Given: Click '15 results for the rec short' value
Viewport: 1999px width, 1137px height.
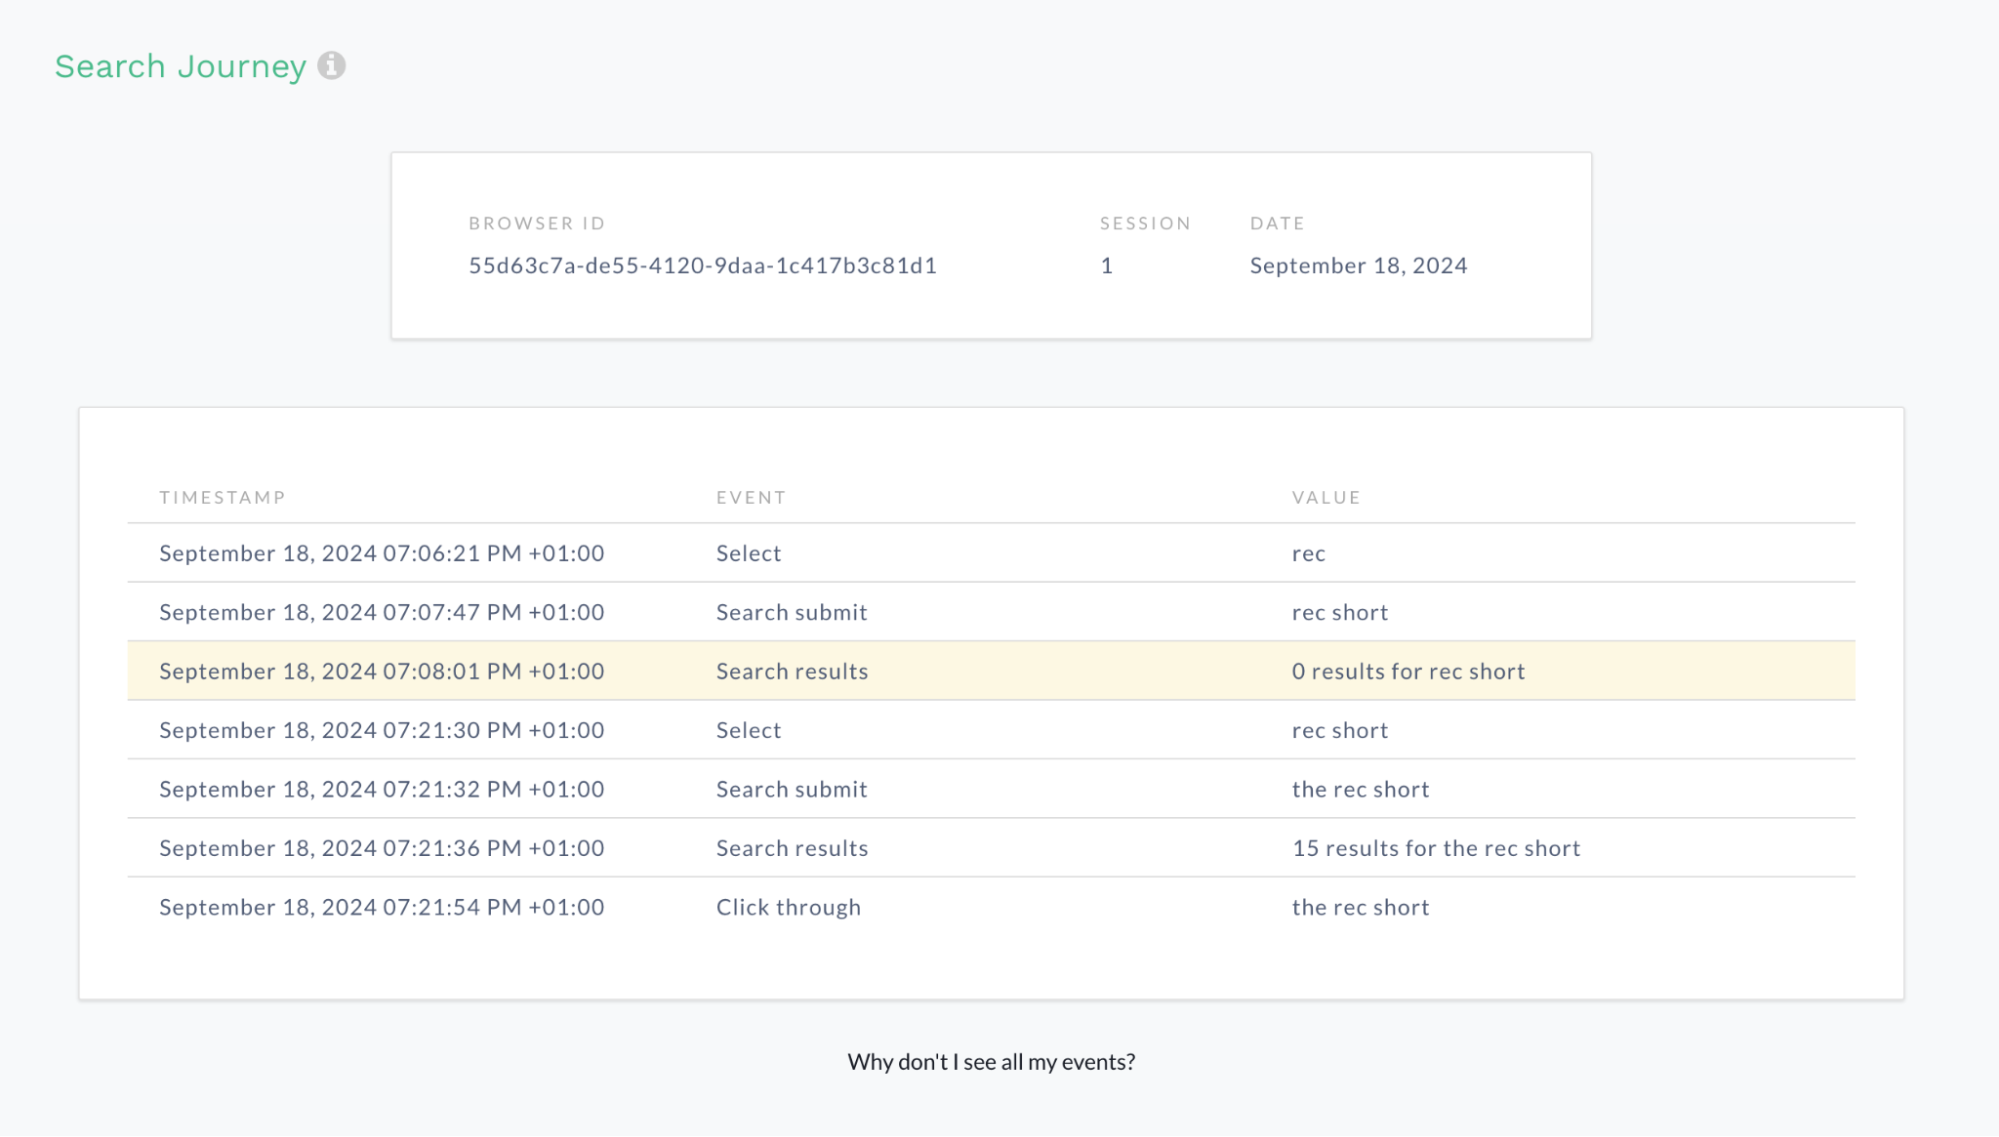Looking at the screenshot, I should [x=1436, y=849].
